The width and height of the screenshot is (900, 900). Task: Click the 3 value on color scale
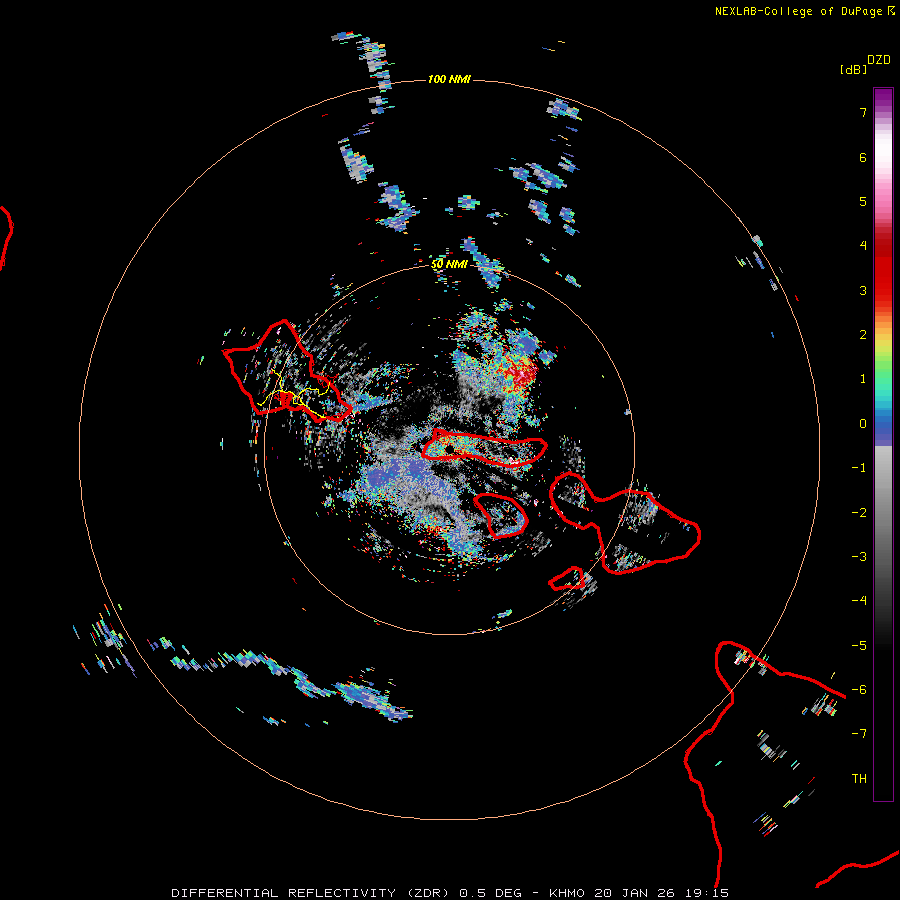coord(863,290)
